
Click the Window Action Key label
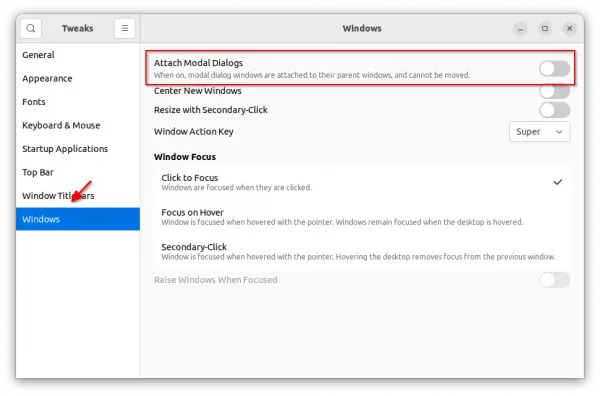(194, 132)
